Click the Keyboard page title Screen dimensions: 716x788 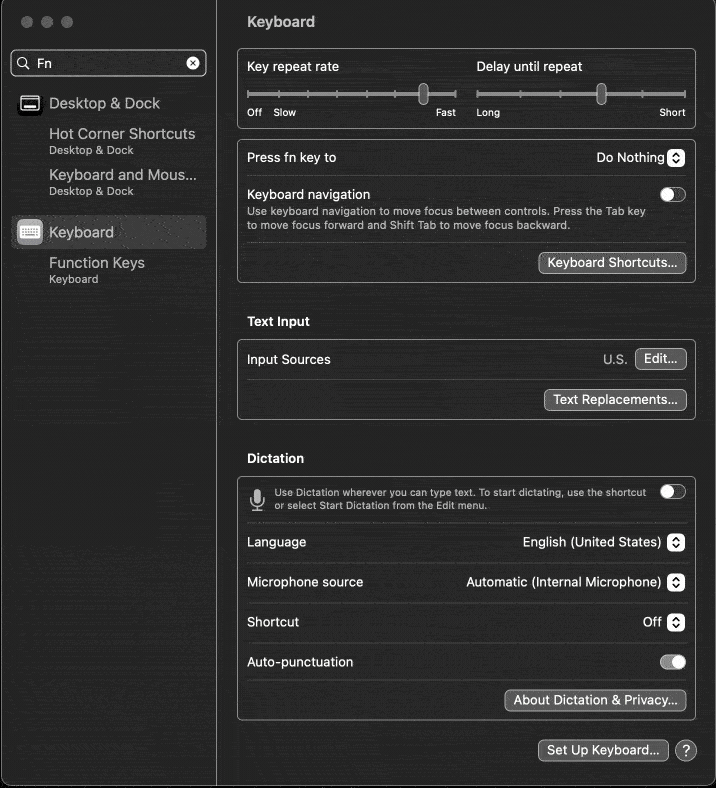point(281,22)
